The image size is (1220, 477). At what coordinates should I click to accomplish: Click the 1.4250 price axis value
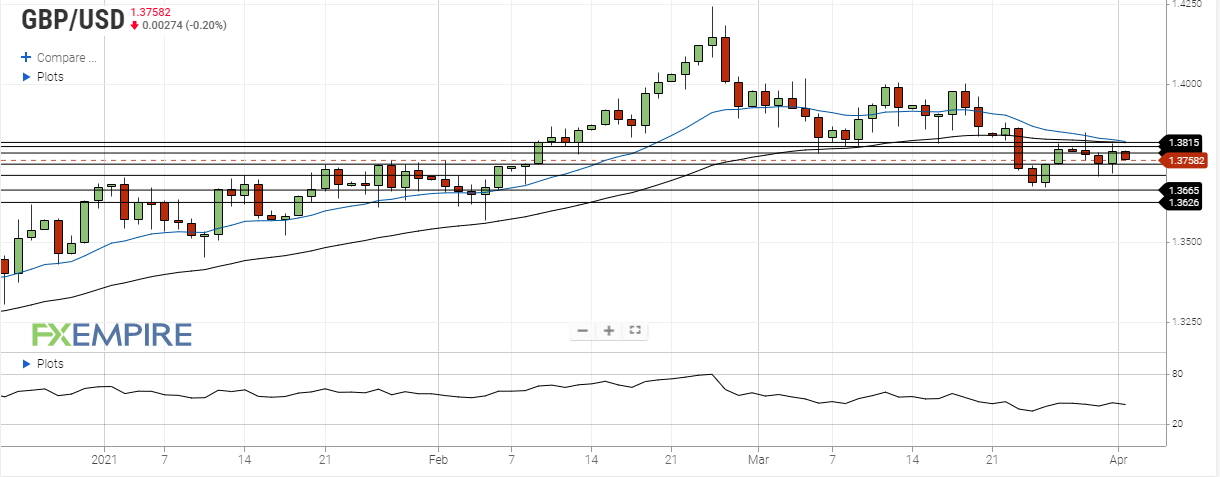point(1186,5)
